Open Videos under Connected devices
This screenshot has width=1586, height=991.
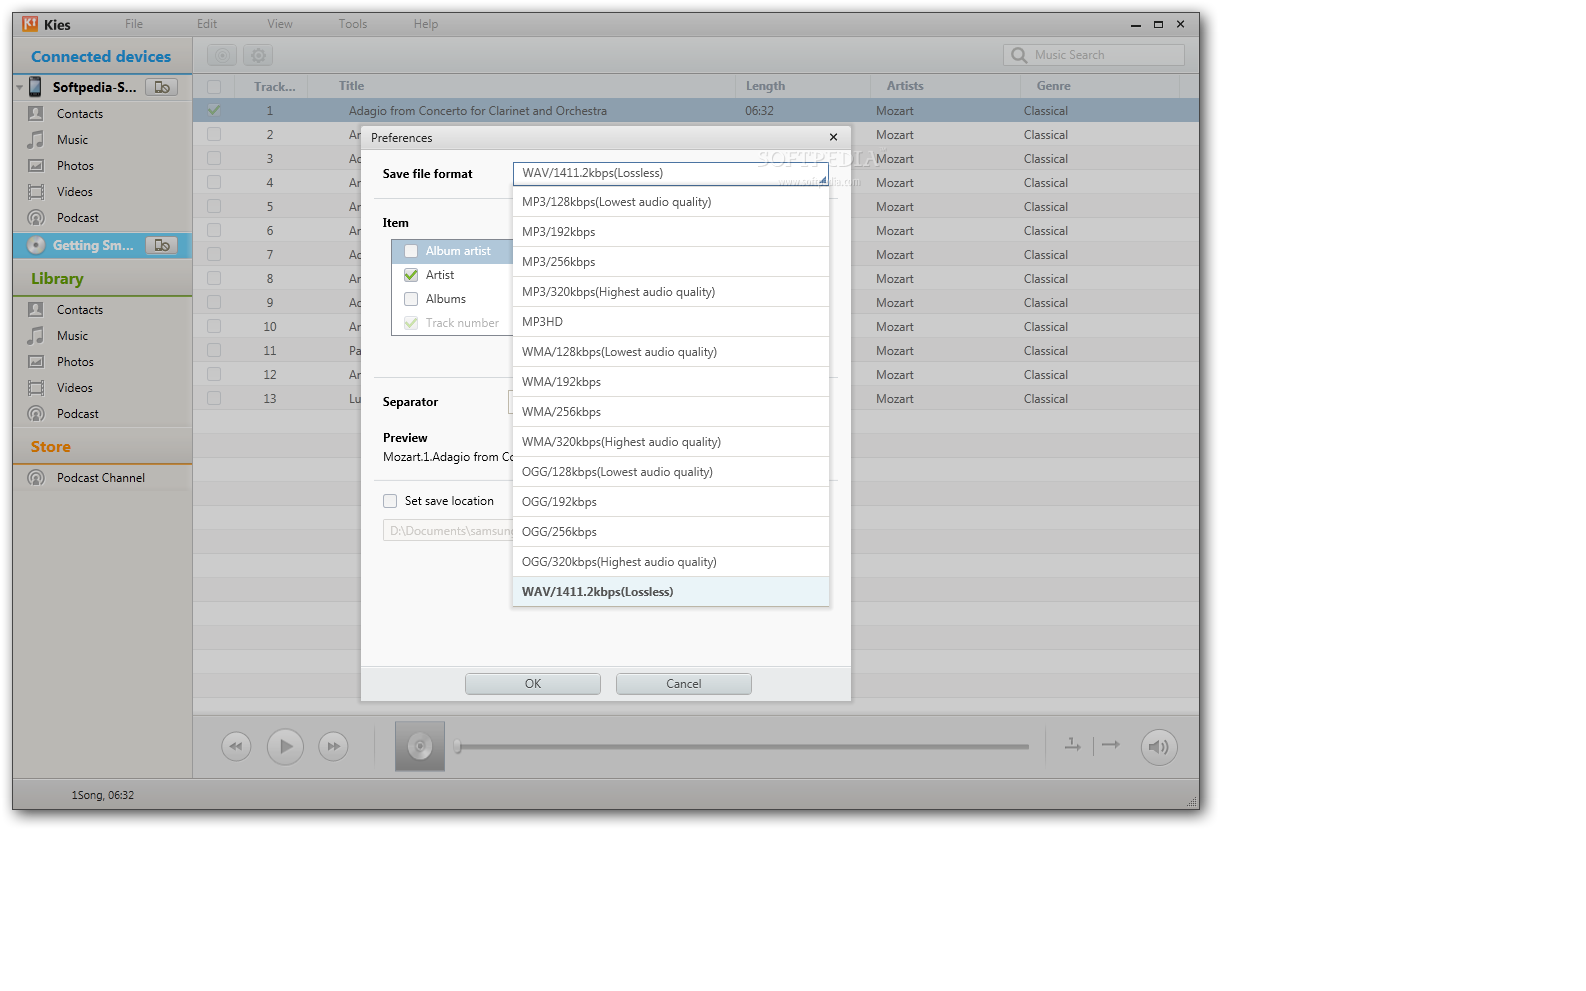point(74,192)
